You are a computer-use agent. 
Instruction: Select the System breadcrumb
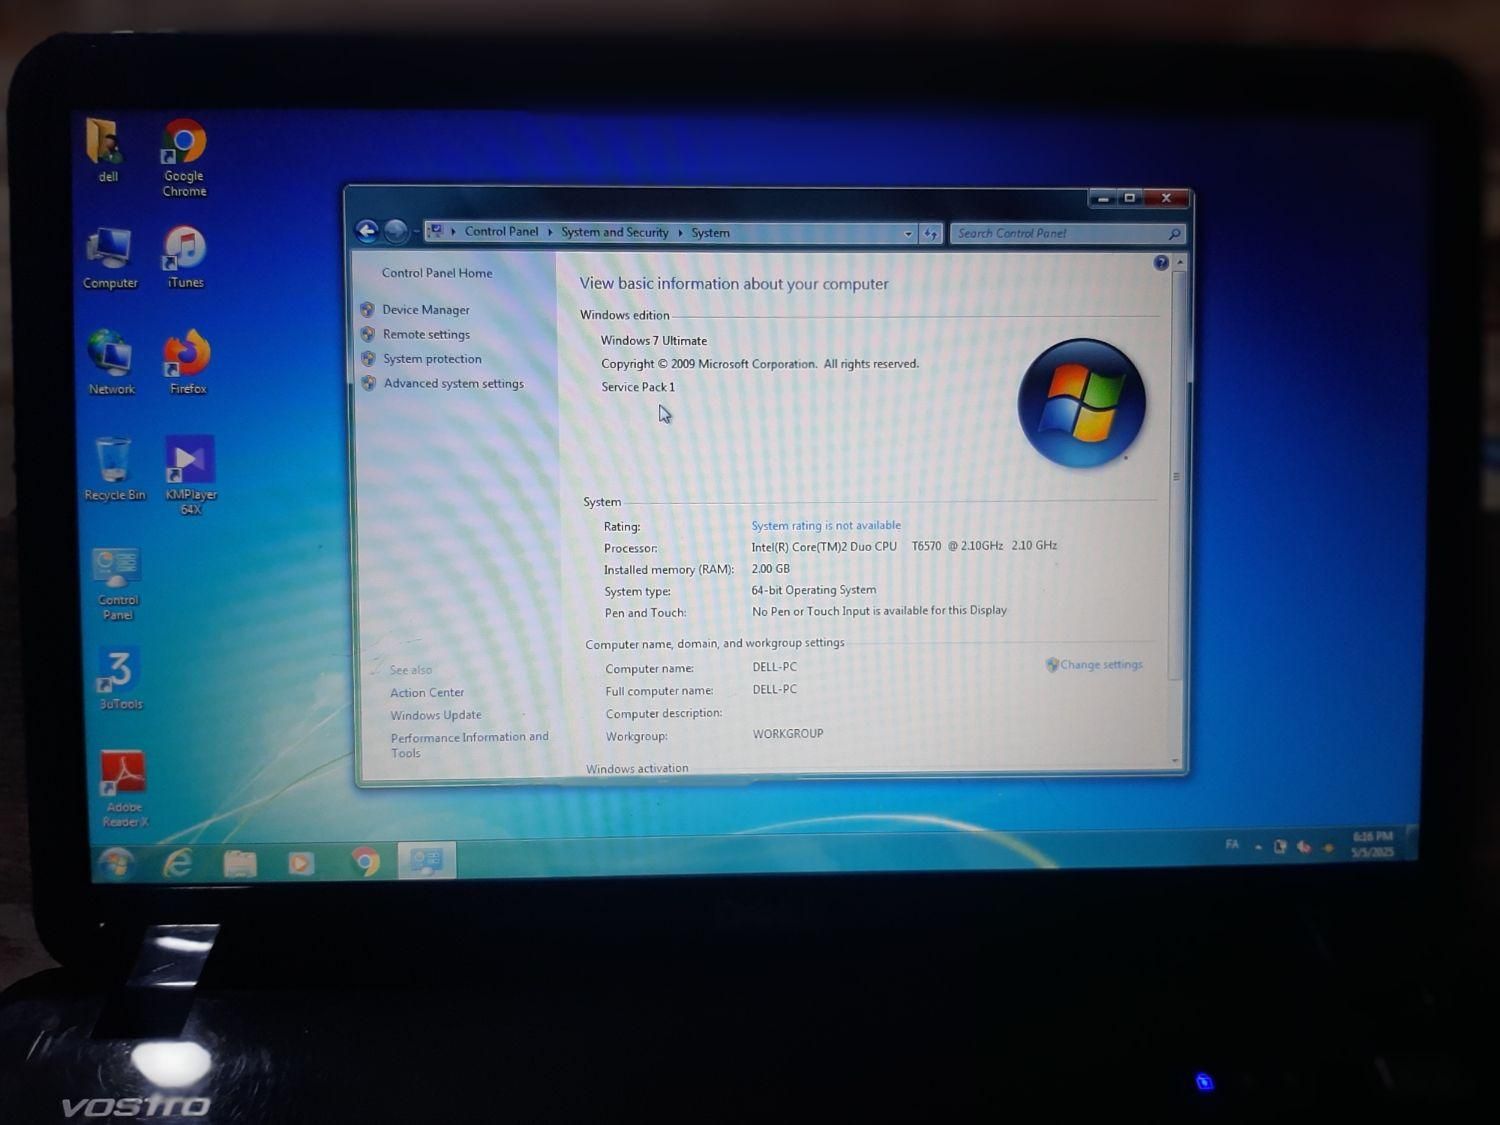point(710,233)
